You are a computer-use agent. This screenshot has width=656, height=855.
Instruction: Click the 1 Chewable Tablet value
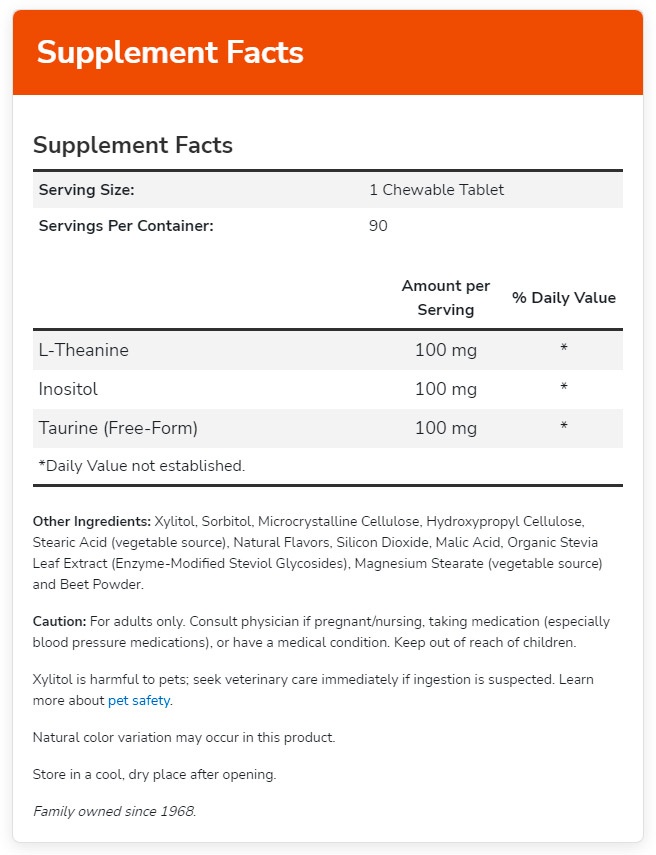(x=436, y=190)
